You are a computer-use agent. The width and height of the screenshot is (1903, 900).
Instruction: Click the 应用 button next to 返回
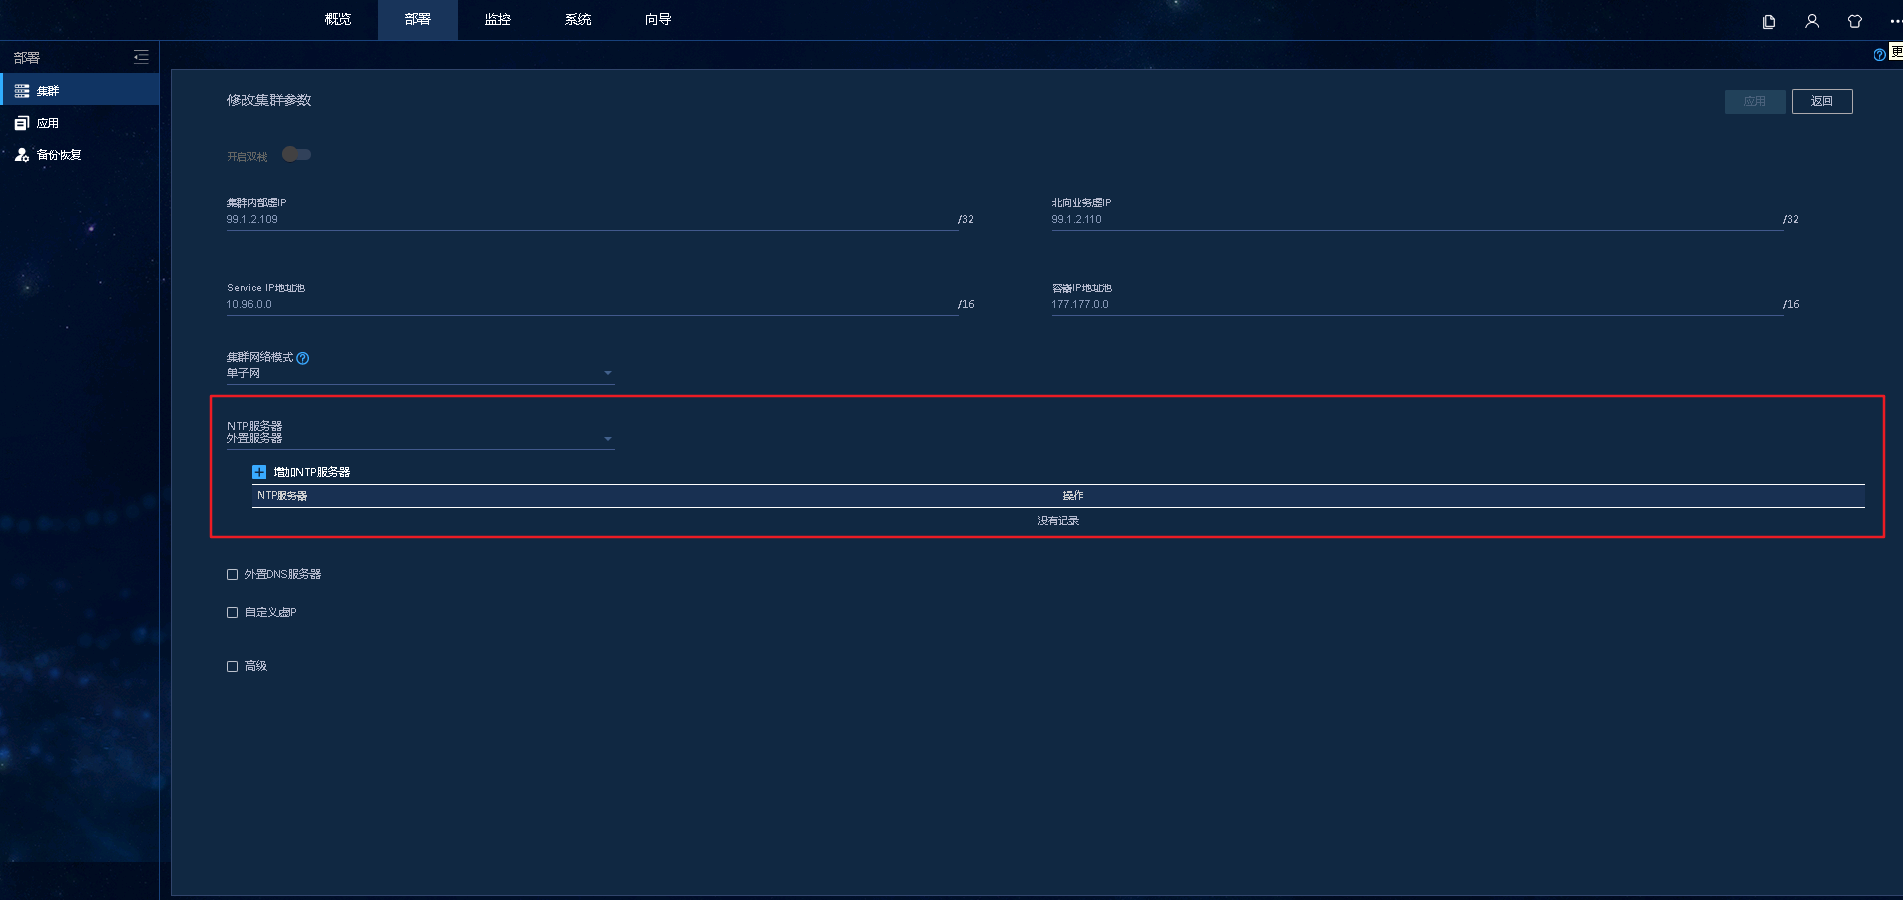pos(1755,101)
